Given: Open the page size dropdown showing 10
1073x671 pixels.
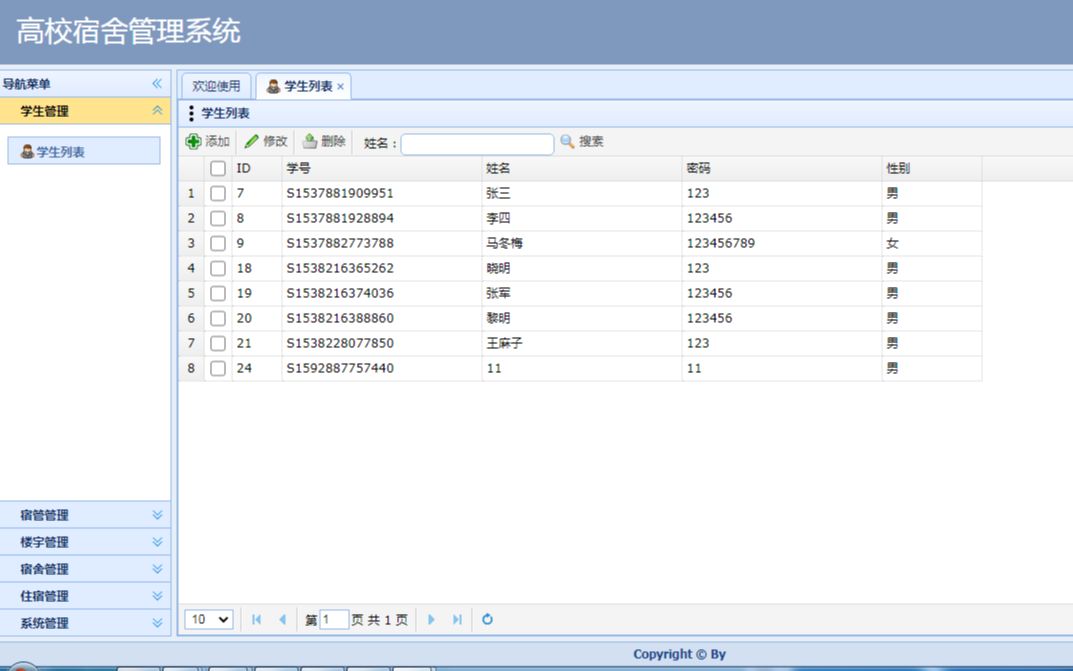Looking at the screenshot, I should coord(207,620).
